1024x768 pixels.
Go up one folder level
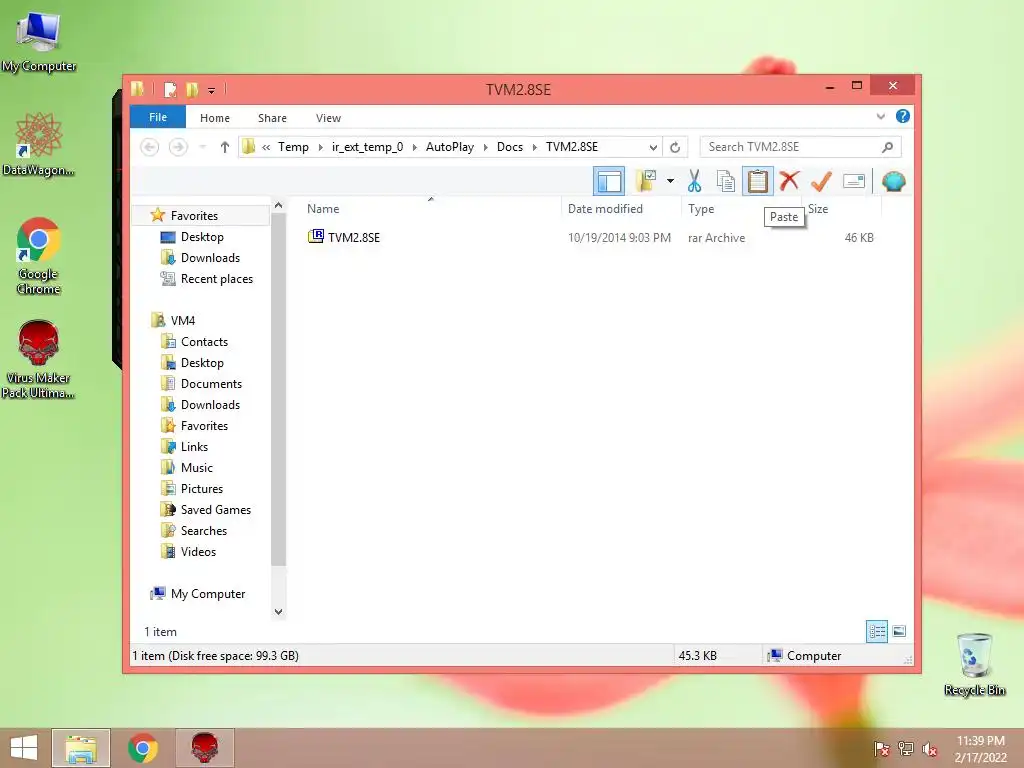(x=225, y=147)
